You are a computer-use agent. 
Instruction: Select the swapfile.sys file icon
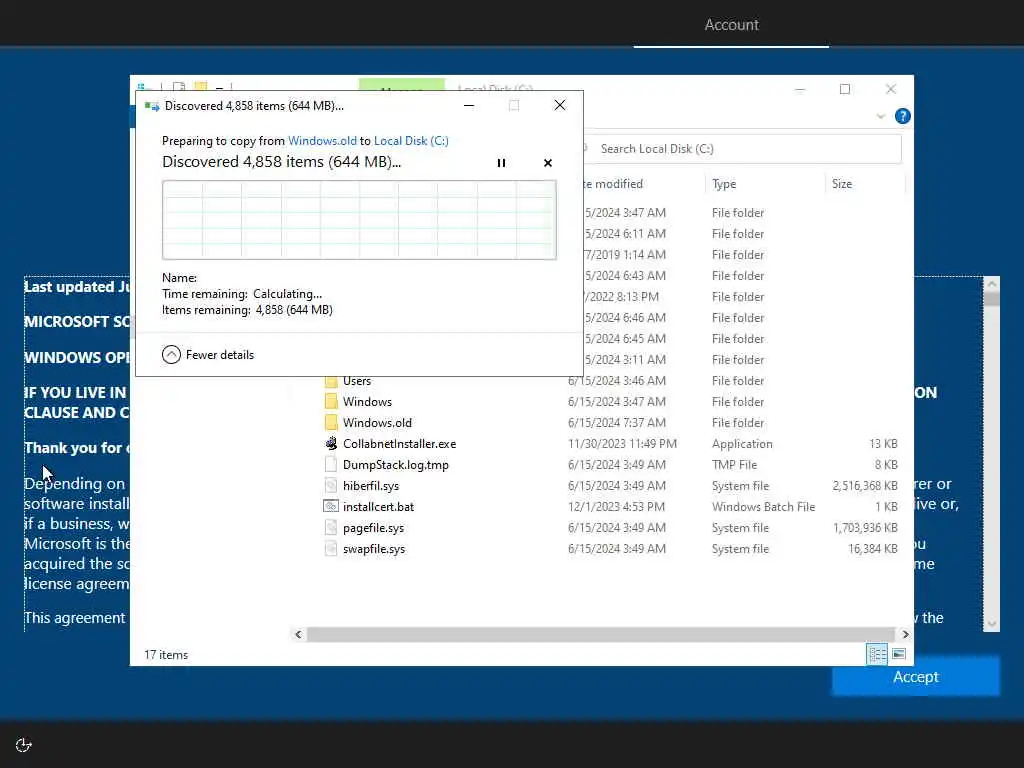331,549
